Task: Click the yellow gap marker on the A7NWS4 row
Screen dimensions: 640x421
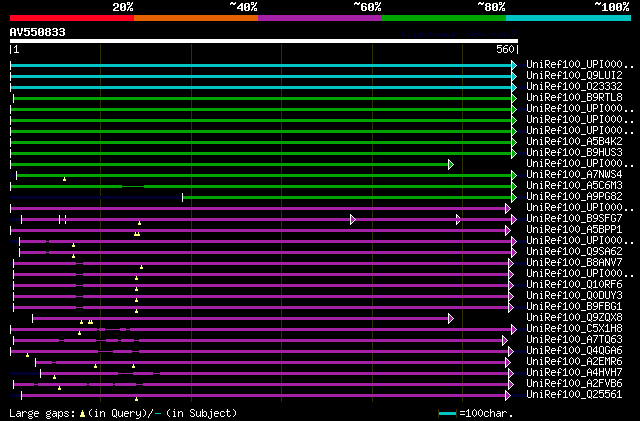Action: [64, 179]
